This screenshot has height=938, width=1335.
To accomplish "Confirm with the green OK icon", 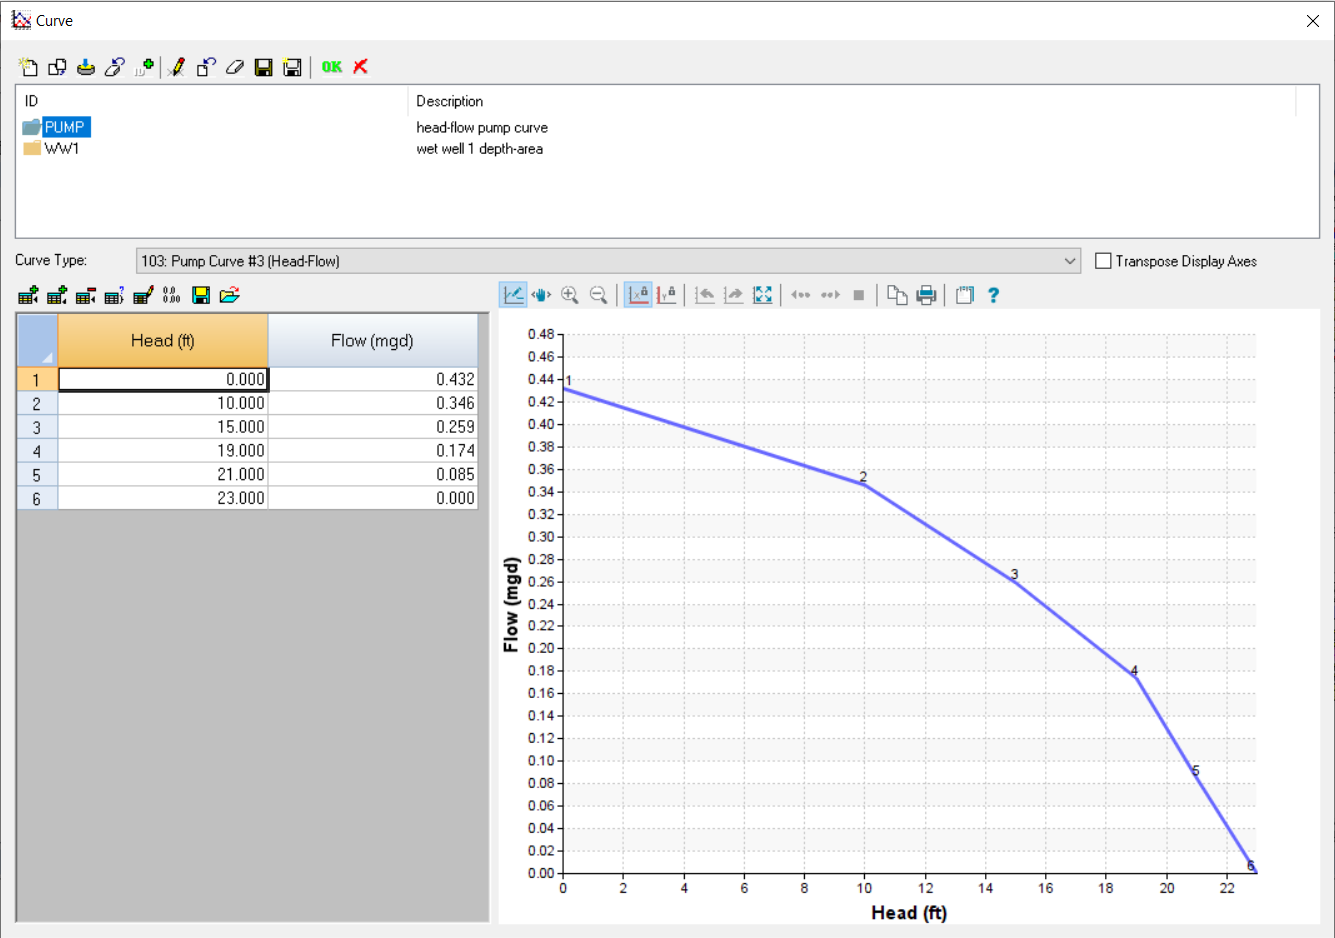I will pos(332,67).
